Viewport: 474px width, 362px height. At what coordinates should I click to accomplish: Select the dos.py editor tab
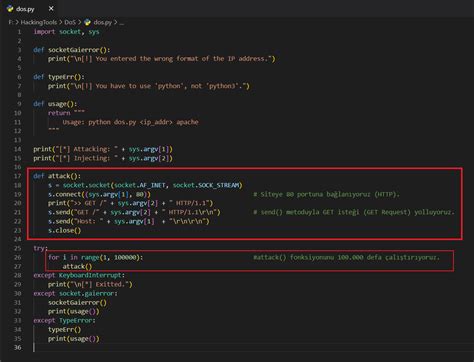(x=30, y=9)
